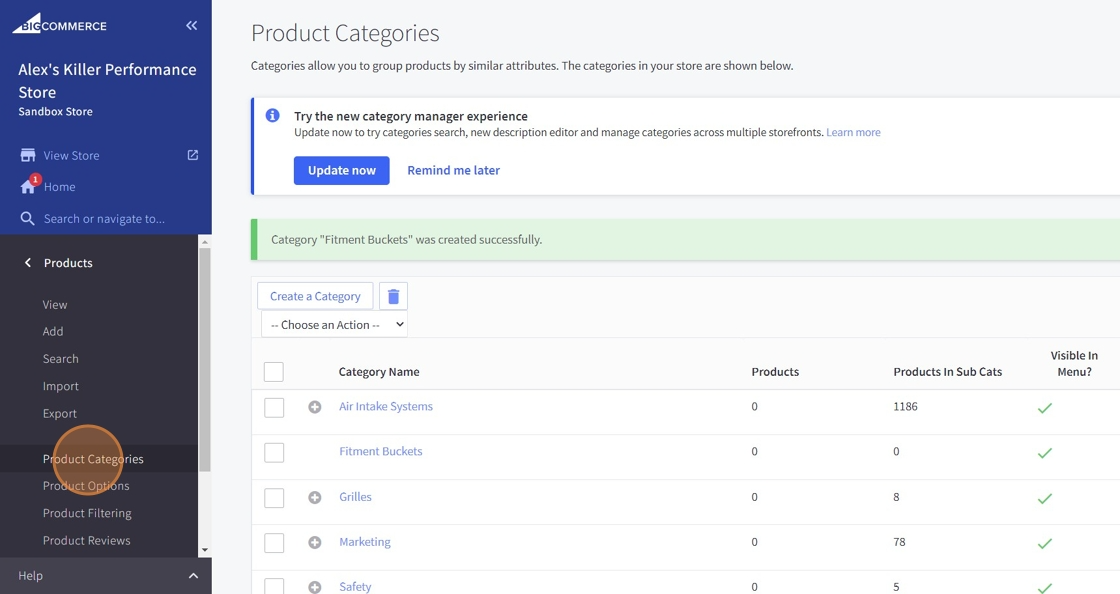
Task: Click Marketing row plus icon
Action: coord(315,542)
